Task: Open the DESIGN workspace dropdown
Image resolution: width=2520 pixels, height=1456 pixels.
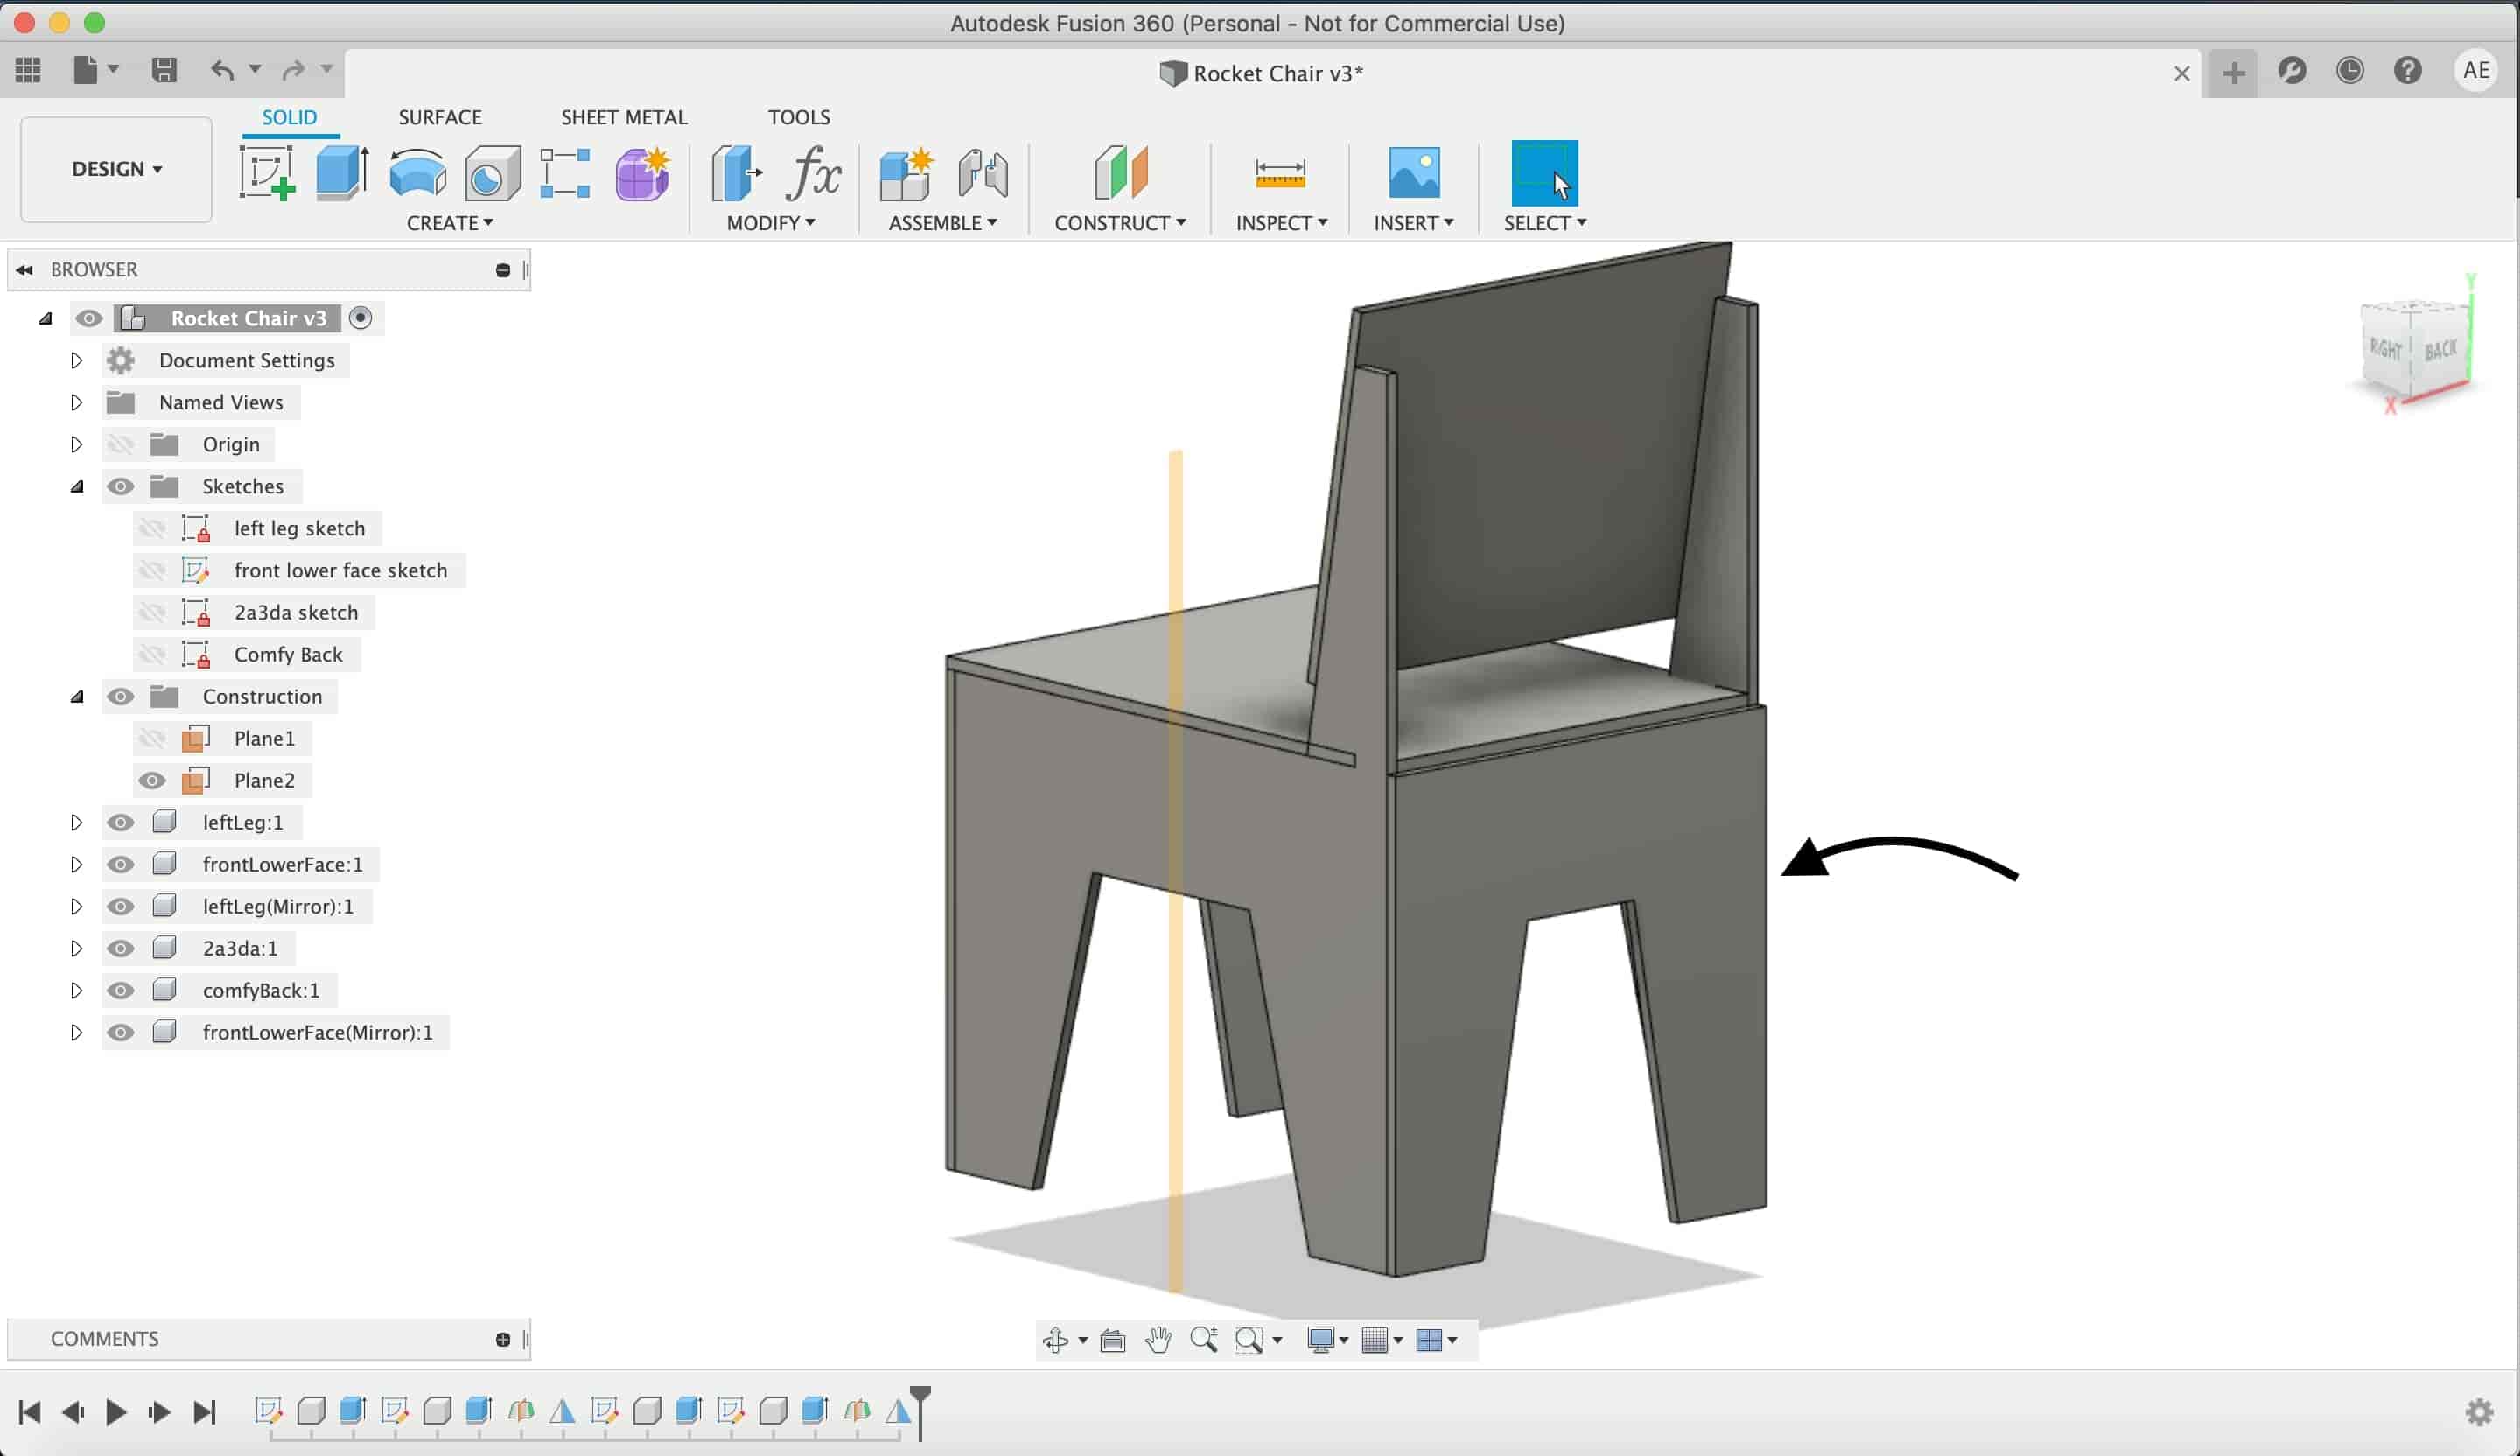Action: point(116,169)
